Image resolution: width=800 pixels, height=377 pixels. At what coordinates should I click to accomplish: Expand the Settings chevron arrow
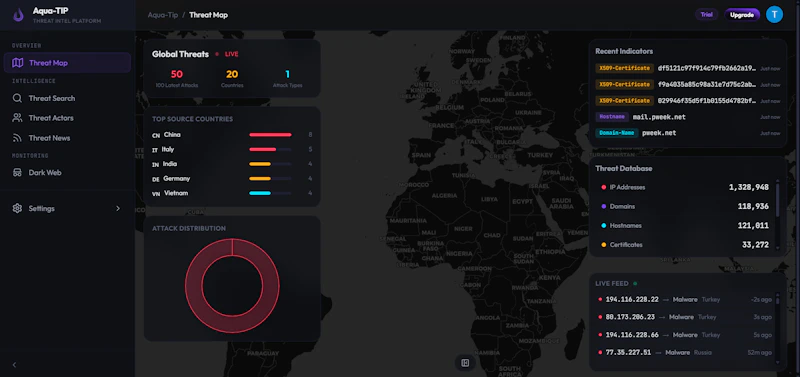point(118,208)
